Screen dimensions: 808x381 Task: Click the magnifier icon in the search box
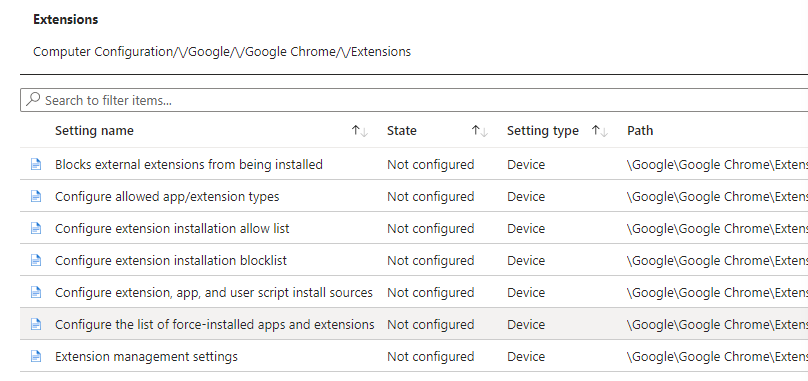click(x=33, y=99)
